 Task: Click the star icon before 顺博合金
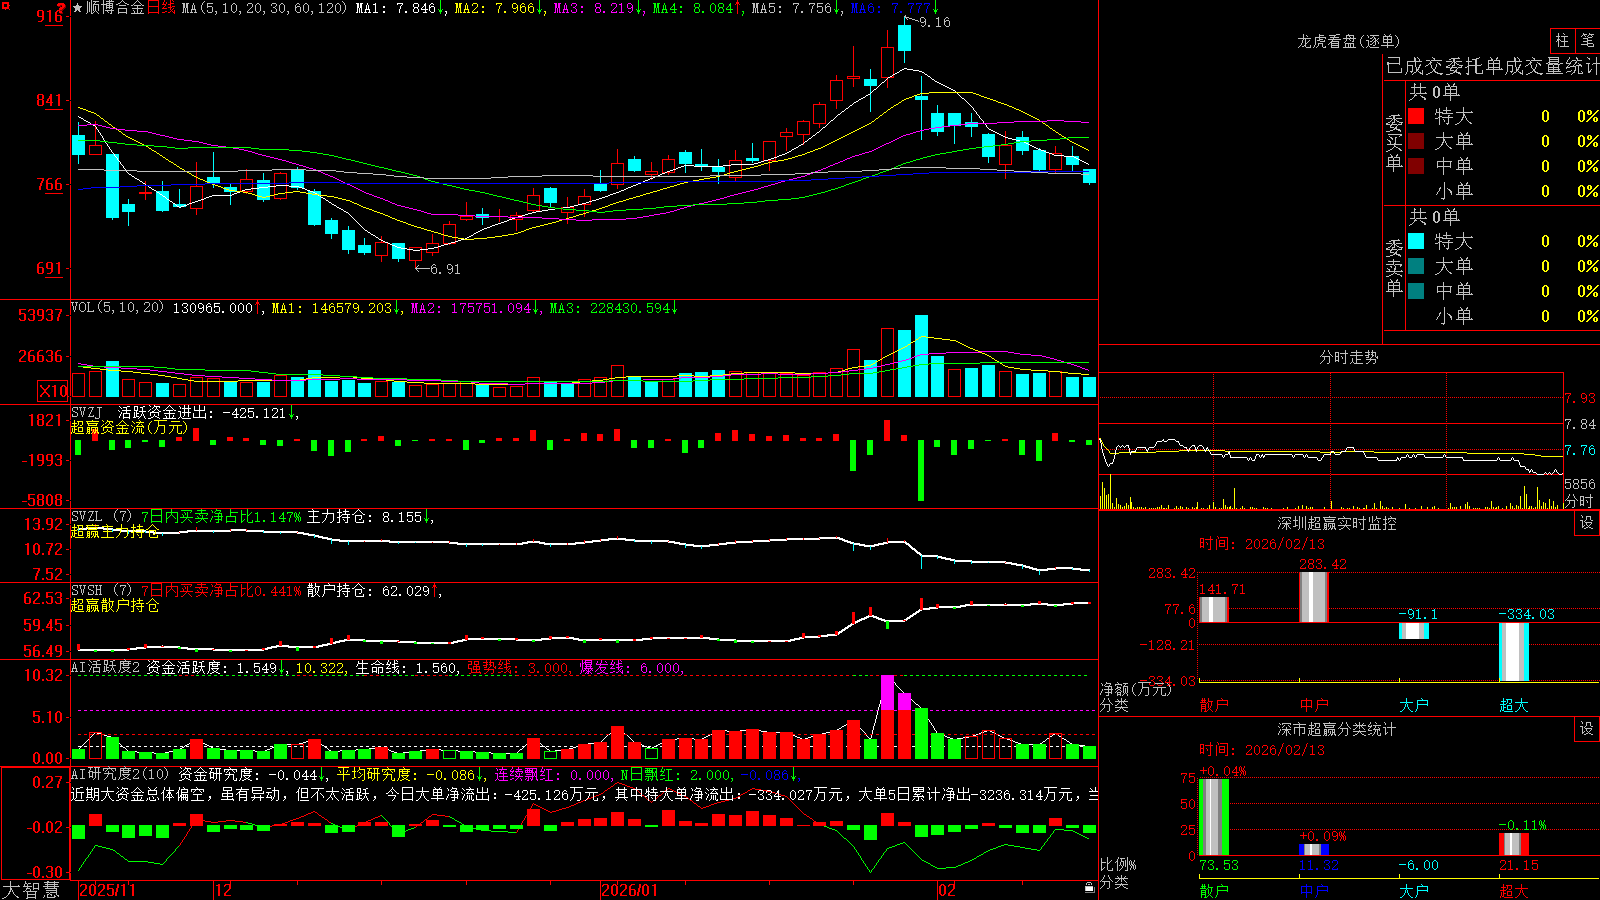click(x=77, y=8)
